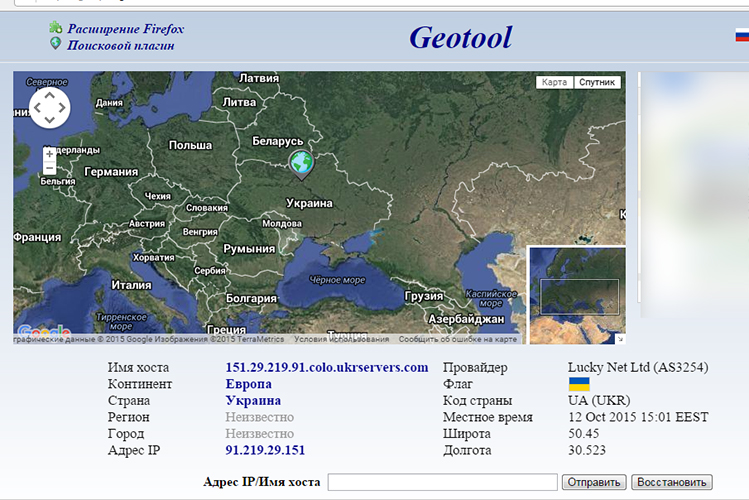Screen dimensions: 749x500
Task: Click the Firefox extension puzzle icon
Action: point(55,27)
